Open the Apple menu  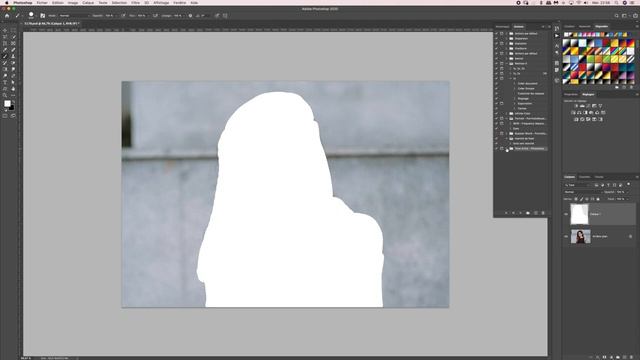pyautogui.click(x=7, y=3)
